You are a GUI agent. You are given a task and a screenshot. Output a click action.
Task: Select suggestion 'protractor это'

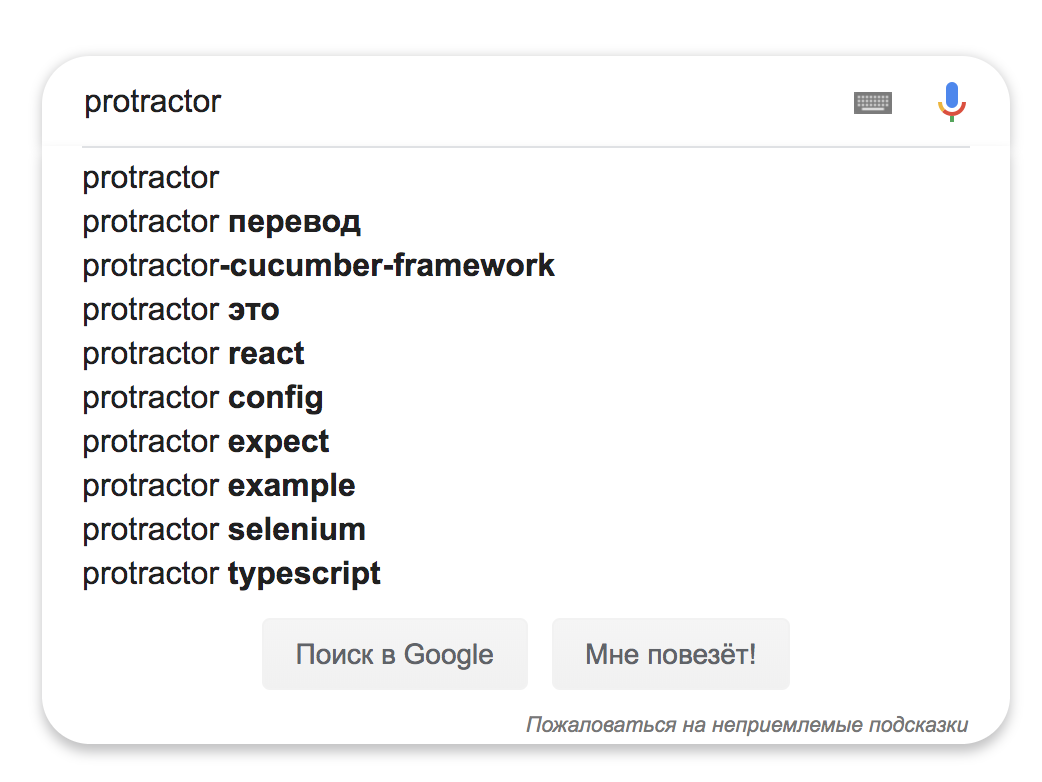click(526, 309)
